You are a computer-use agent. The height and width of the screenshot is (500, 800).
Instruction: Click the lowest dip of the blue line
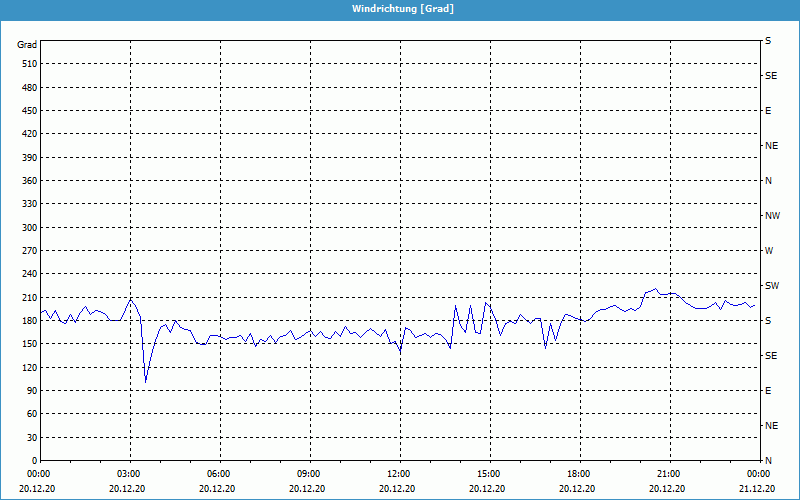click(x=145, y=381)
